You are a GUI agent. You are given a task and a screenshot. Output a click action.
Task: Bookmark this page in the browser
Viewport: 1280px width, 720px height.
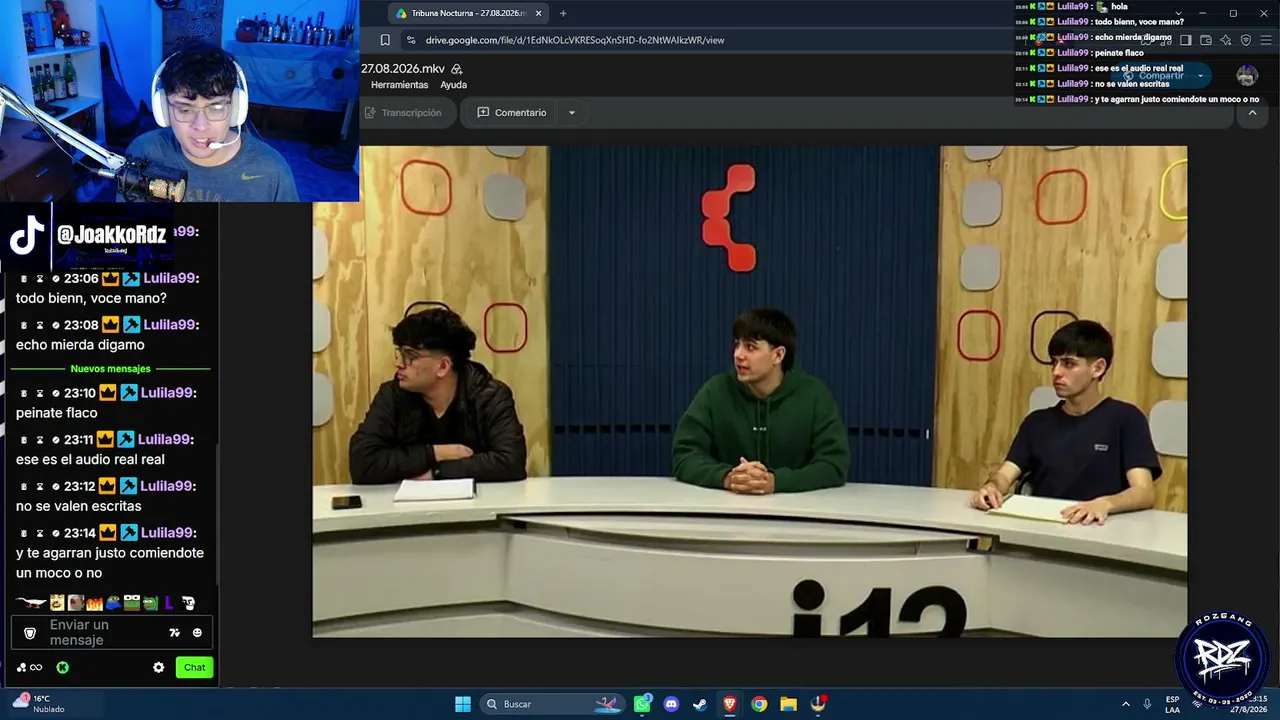click(x=385, y=40)
